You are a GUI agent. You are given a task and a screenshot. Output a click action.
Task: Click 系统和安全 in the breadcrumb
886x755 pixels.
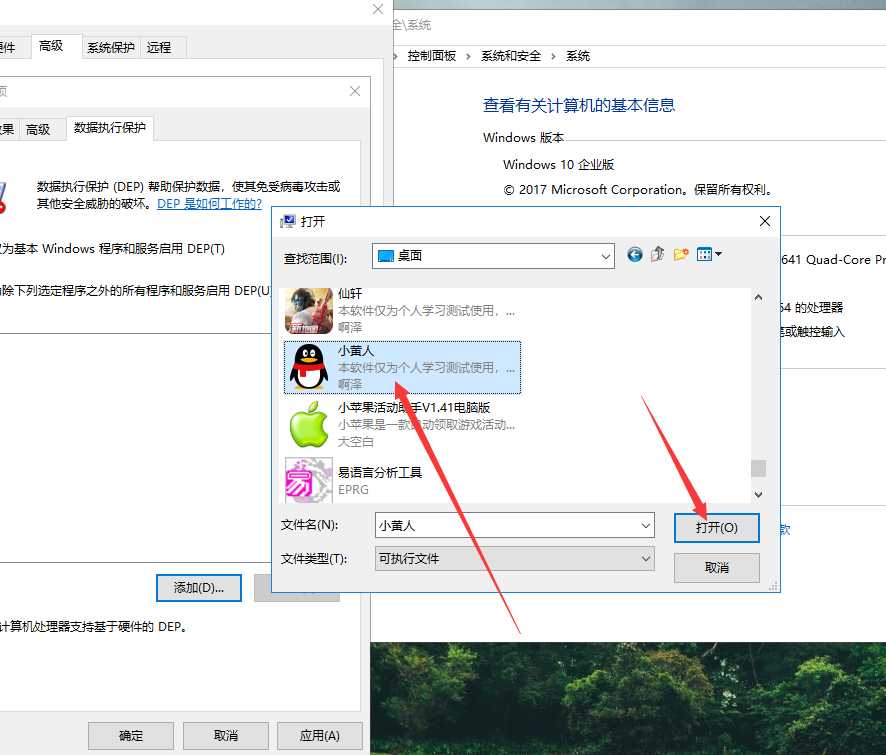pos(511,56)
